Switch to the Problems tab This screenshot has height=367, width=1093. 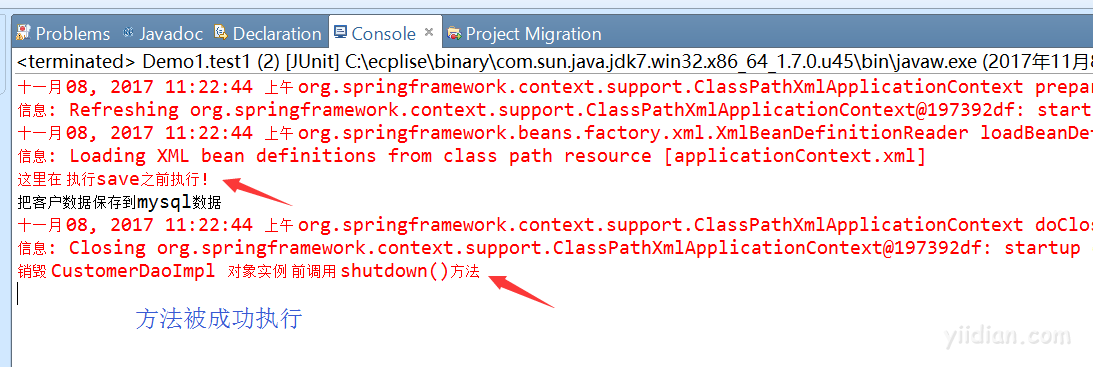pyautogui.click(x=63, y=33)
